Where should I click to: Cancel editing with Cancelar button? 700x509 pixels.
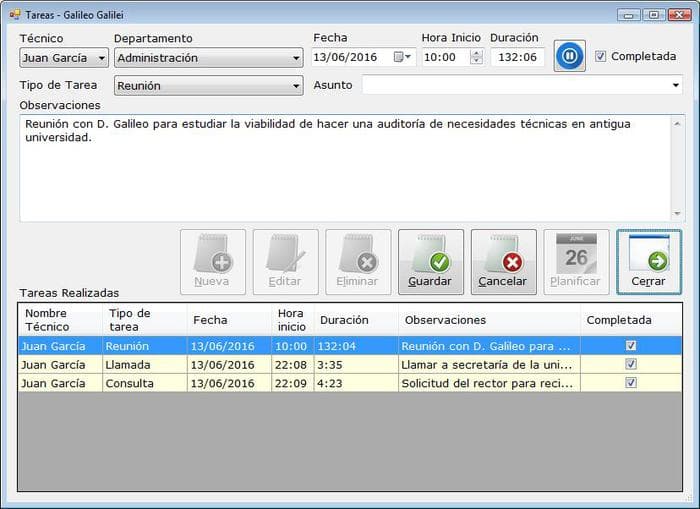[504, 262]
